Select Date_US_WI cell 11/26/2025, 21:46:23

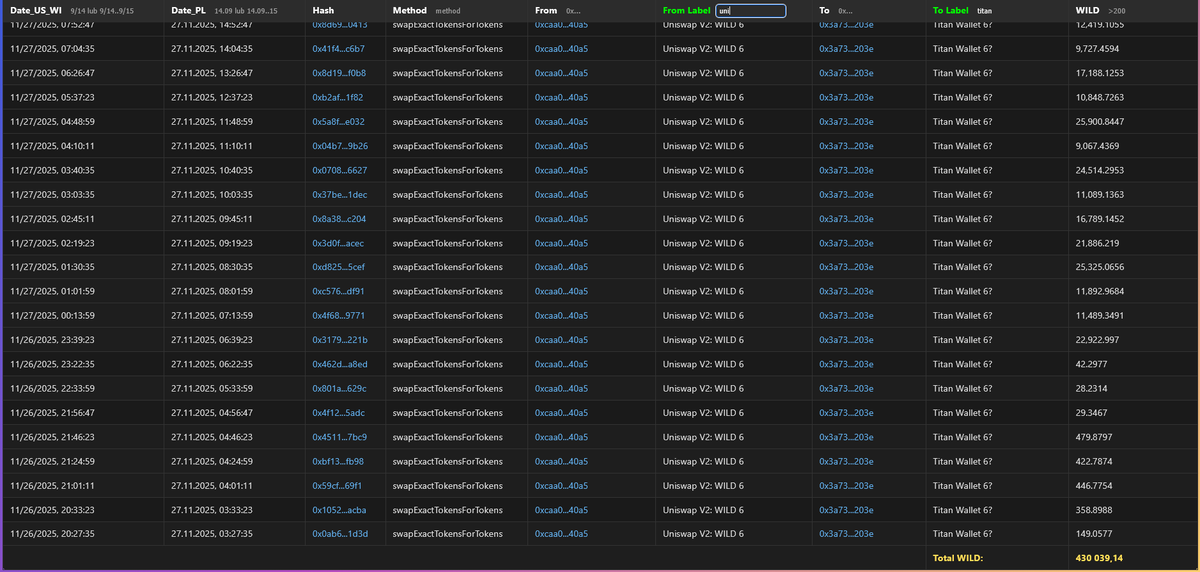pyautogui.click(x=52, y=437)
